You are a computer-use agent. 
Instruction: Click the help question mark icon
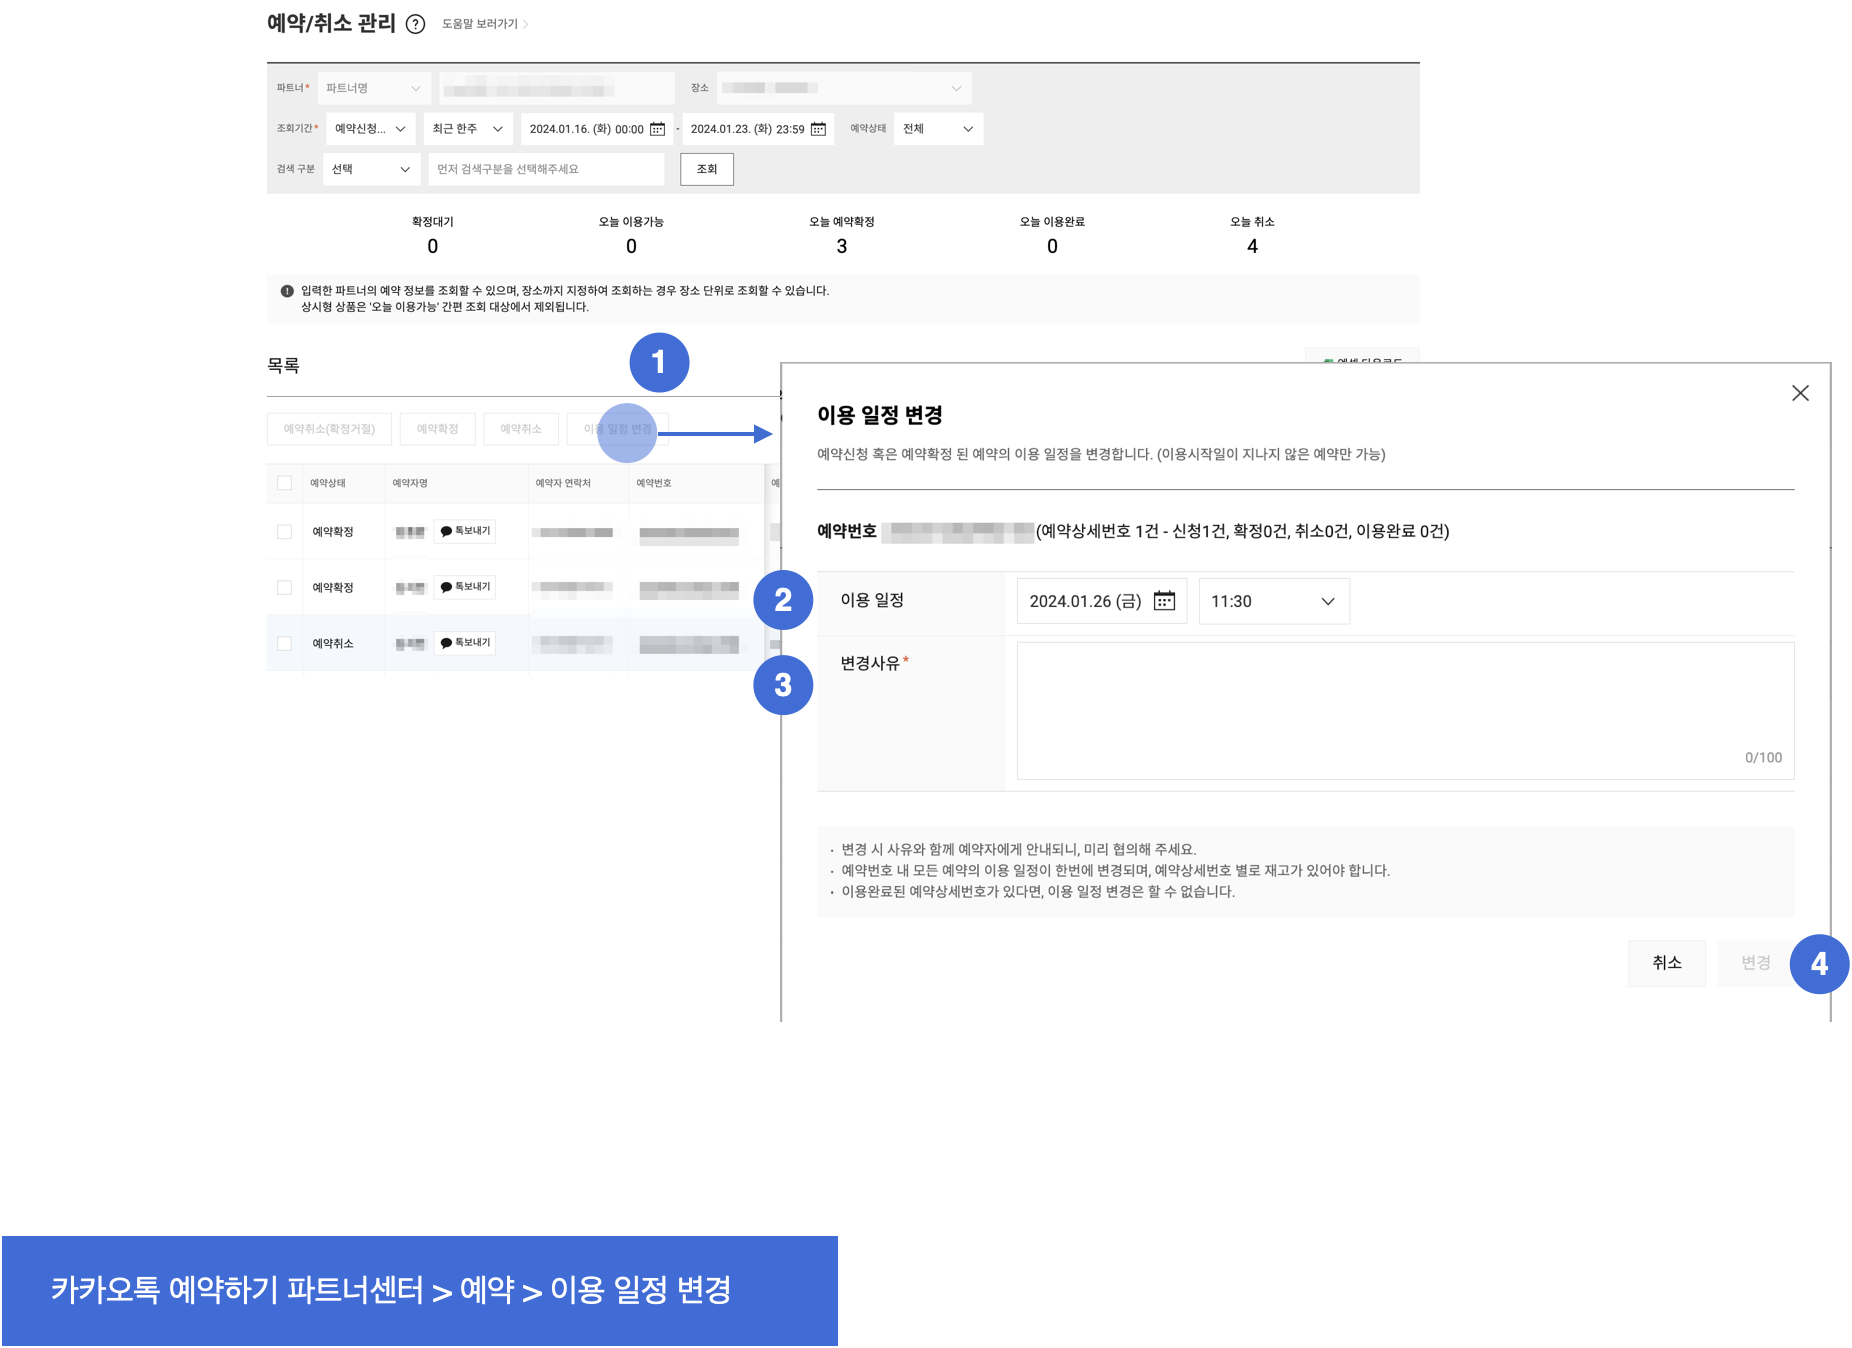pyautogui.click(x=416, y=24)
